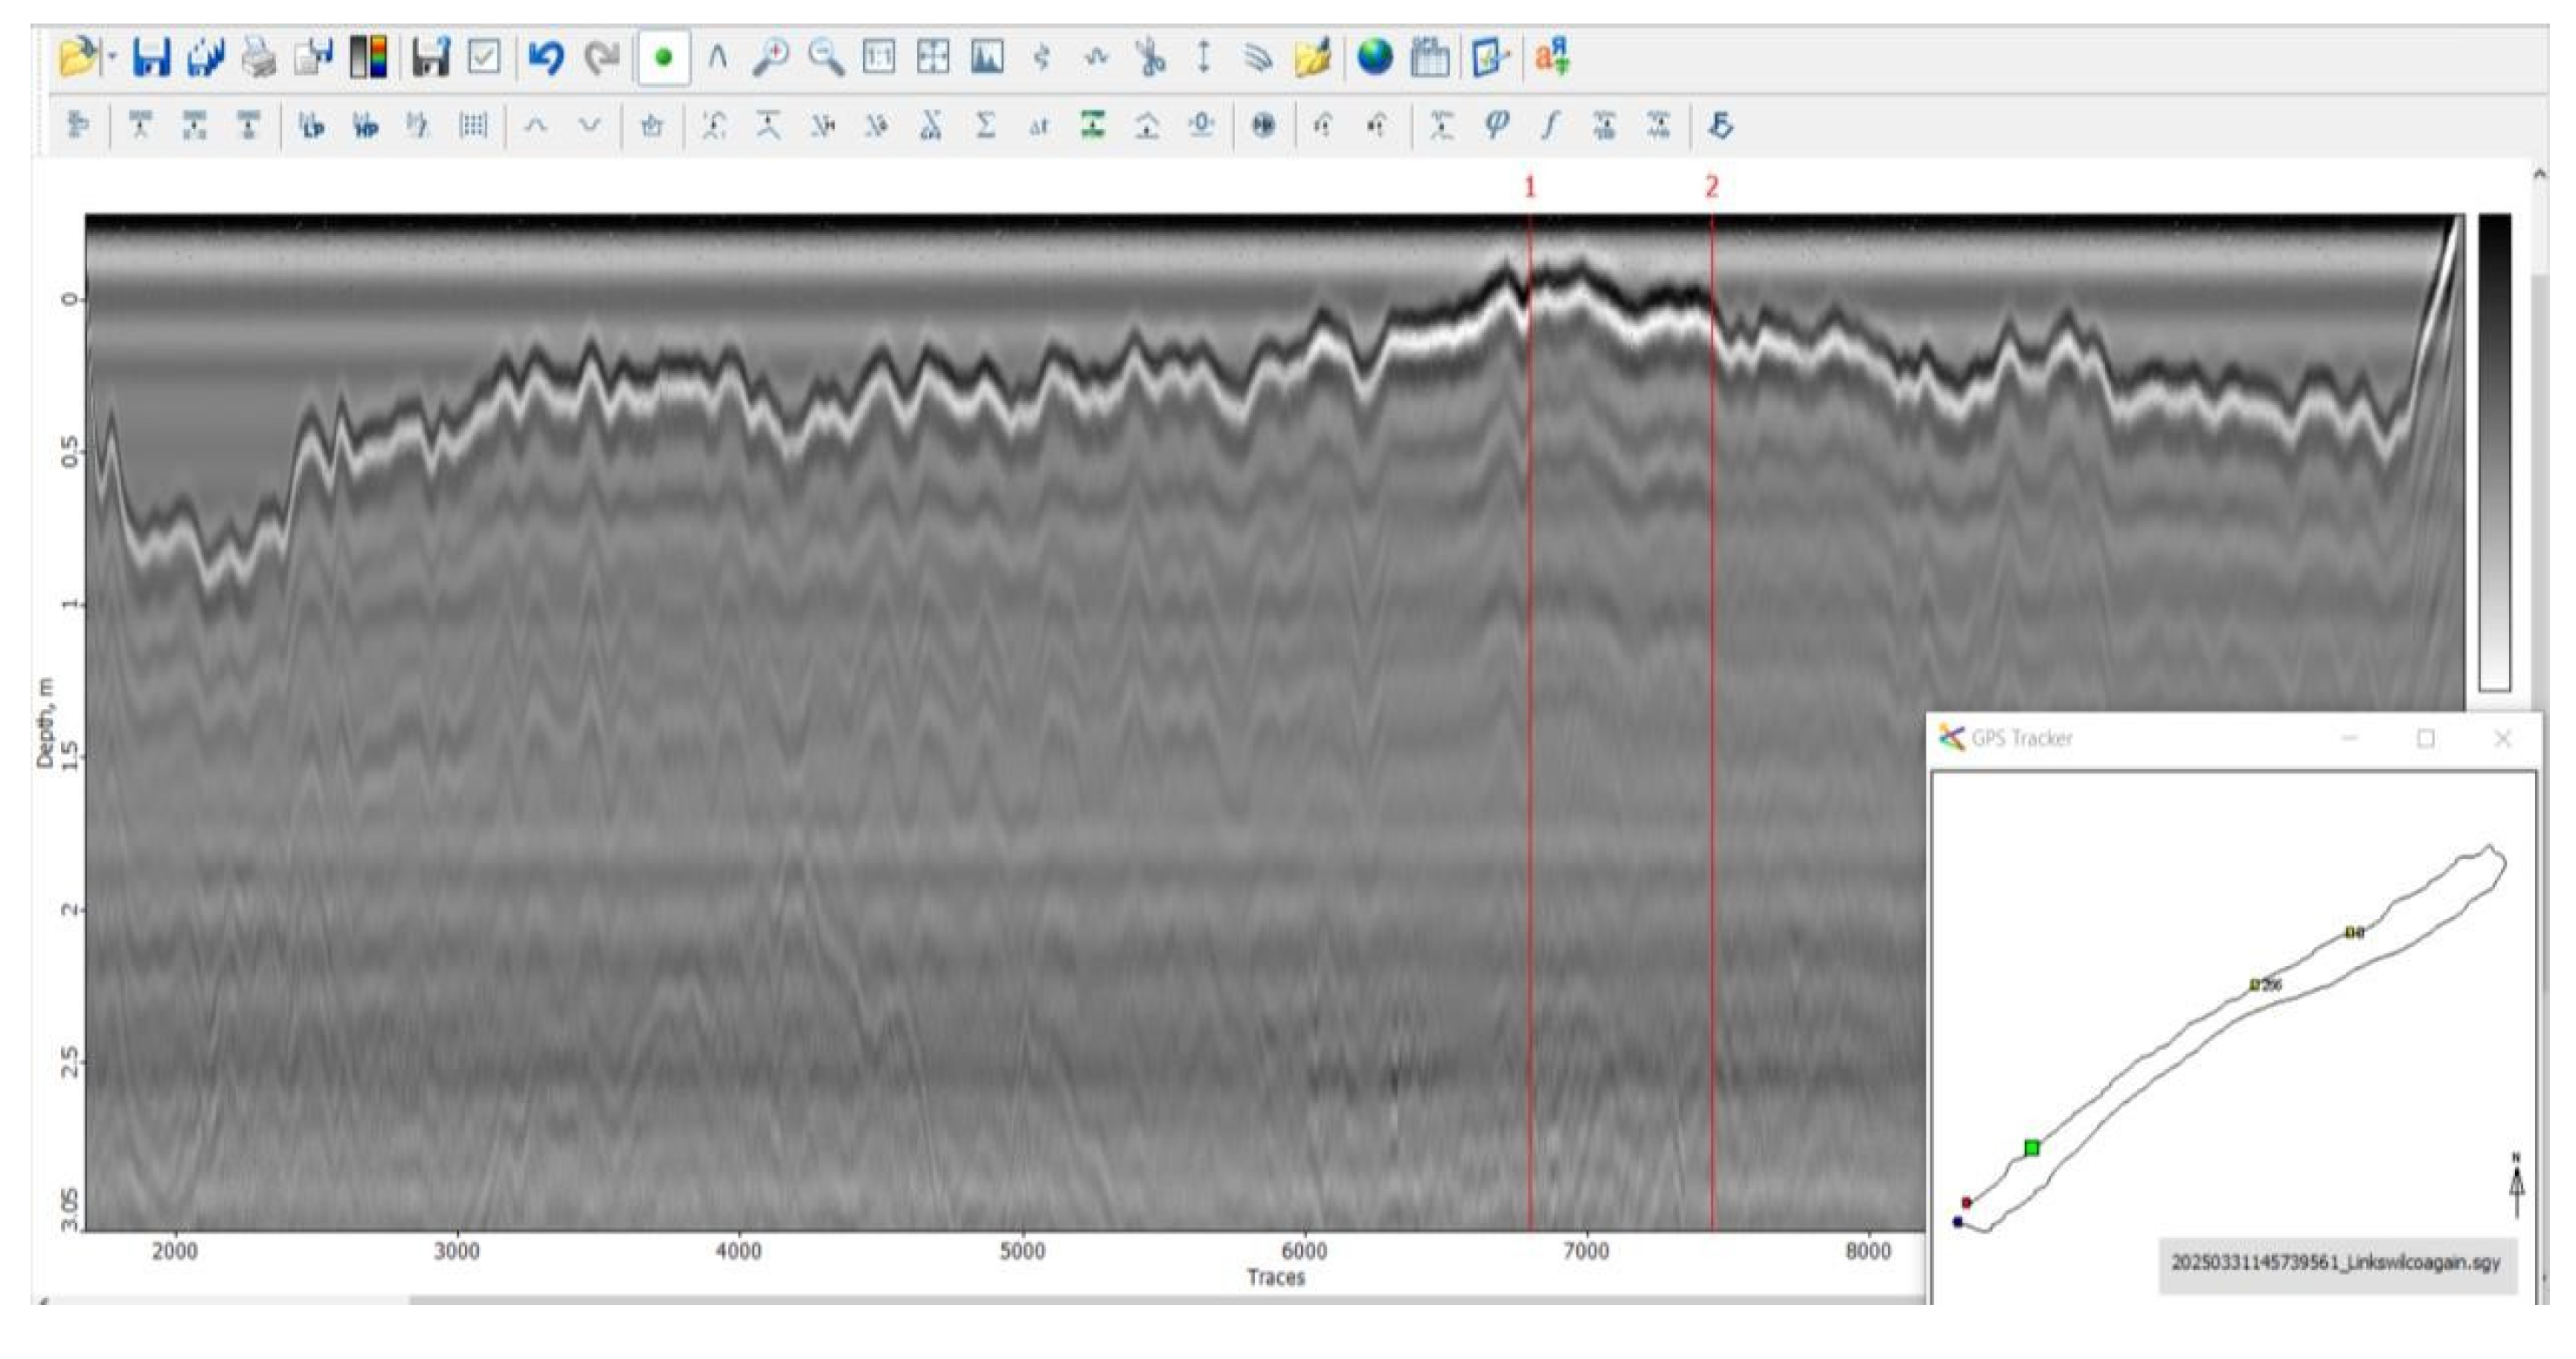2576x1359 pixels.
Task: Click the LP low-pass filter icon
Action: click(x=312, y=126)
